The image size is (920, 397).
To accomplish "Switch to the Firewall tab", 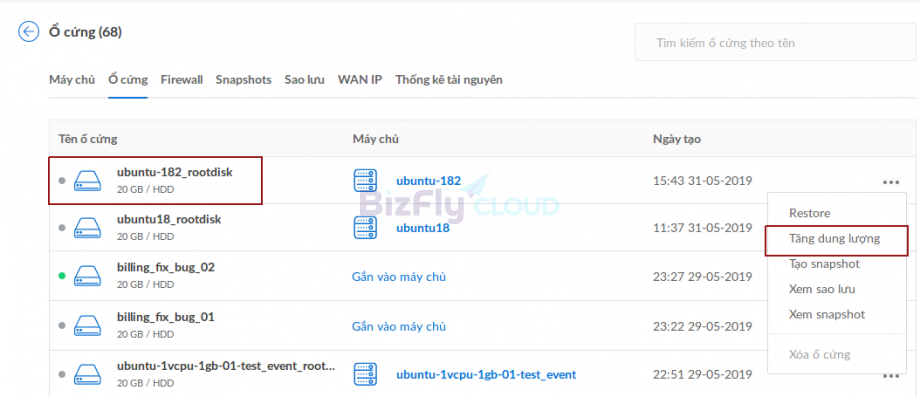I will [x=182, y=80].
